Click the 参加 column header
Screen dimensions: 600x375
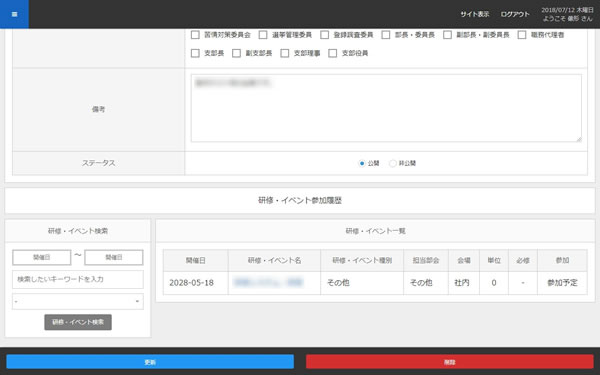(x=562, y=261)
